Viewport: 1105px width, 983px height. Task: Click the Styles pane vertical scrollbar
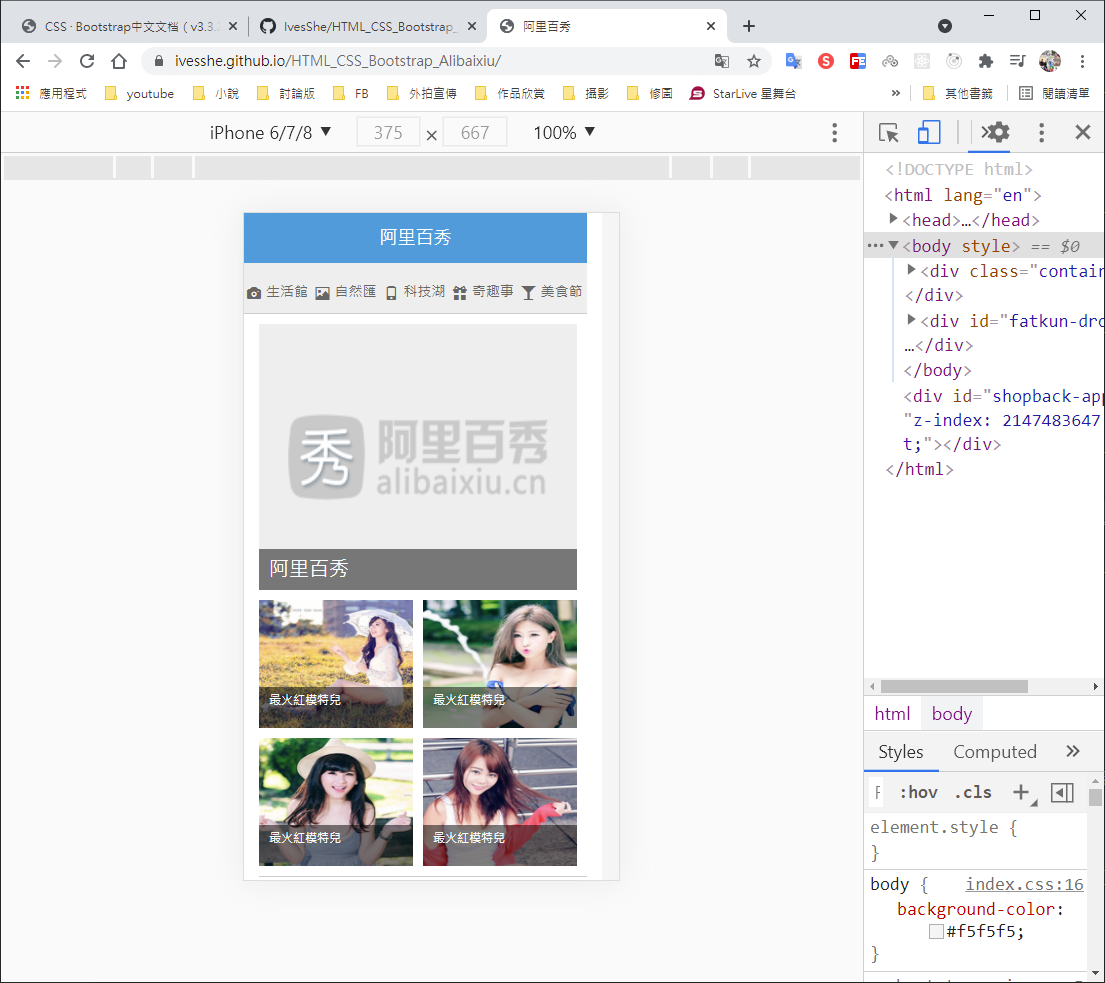tap(1094, 797)
